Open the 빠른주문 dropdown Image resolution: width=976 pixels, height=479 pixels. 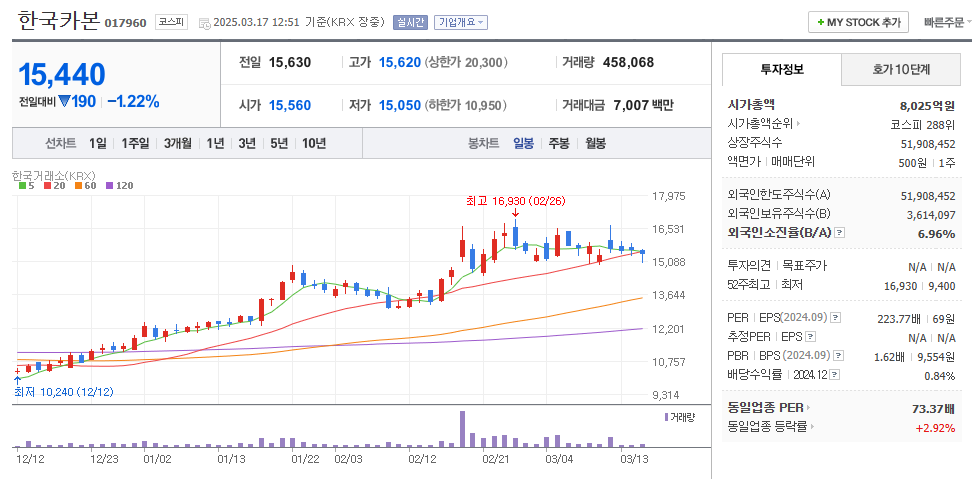pos(947,22)
